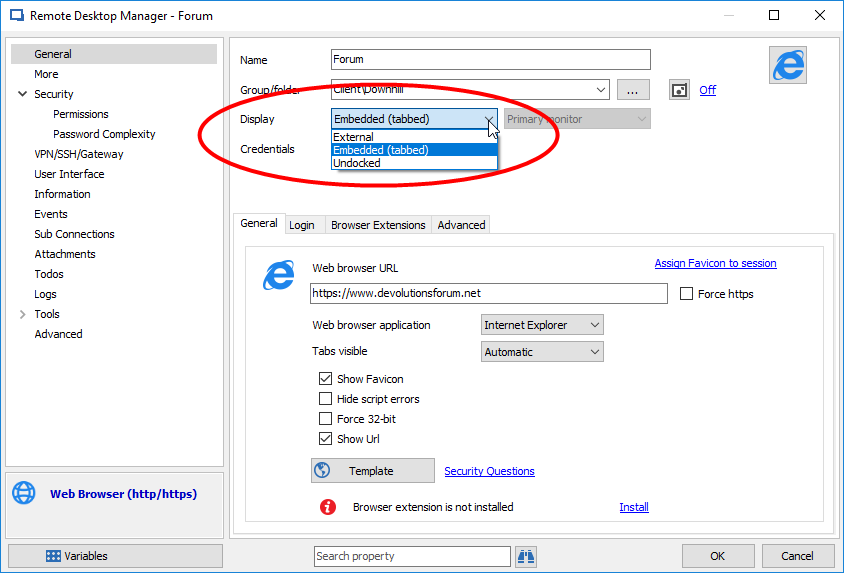
Task: Select Logs in the sidebar
Action: tap(45, 294)
